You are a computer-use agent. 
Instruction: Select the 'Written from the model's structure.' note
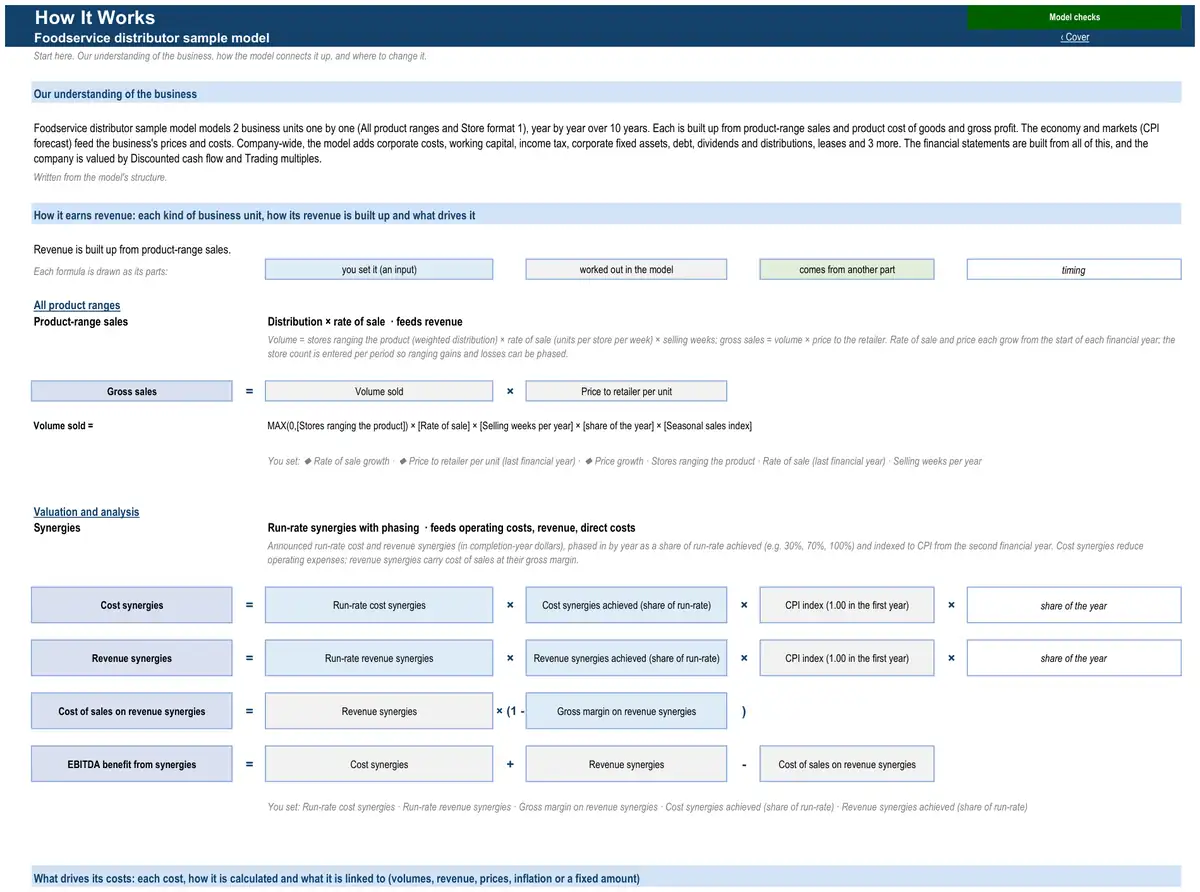click(x=100, y=177)
